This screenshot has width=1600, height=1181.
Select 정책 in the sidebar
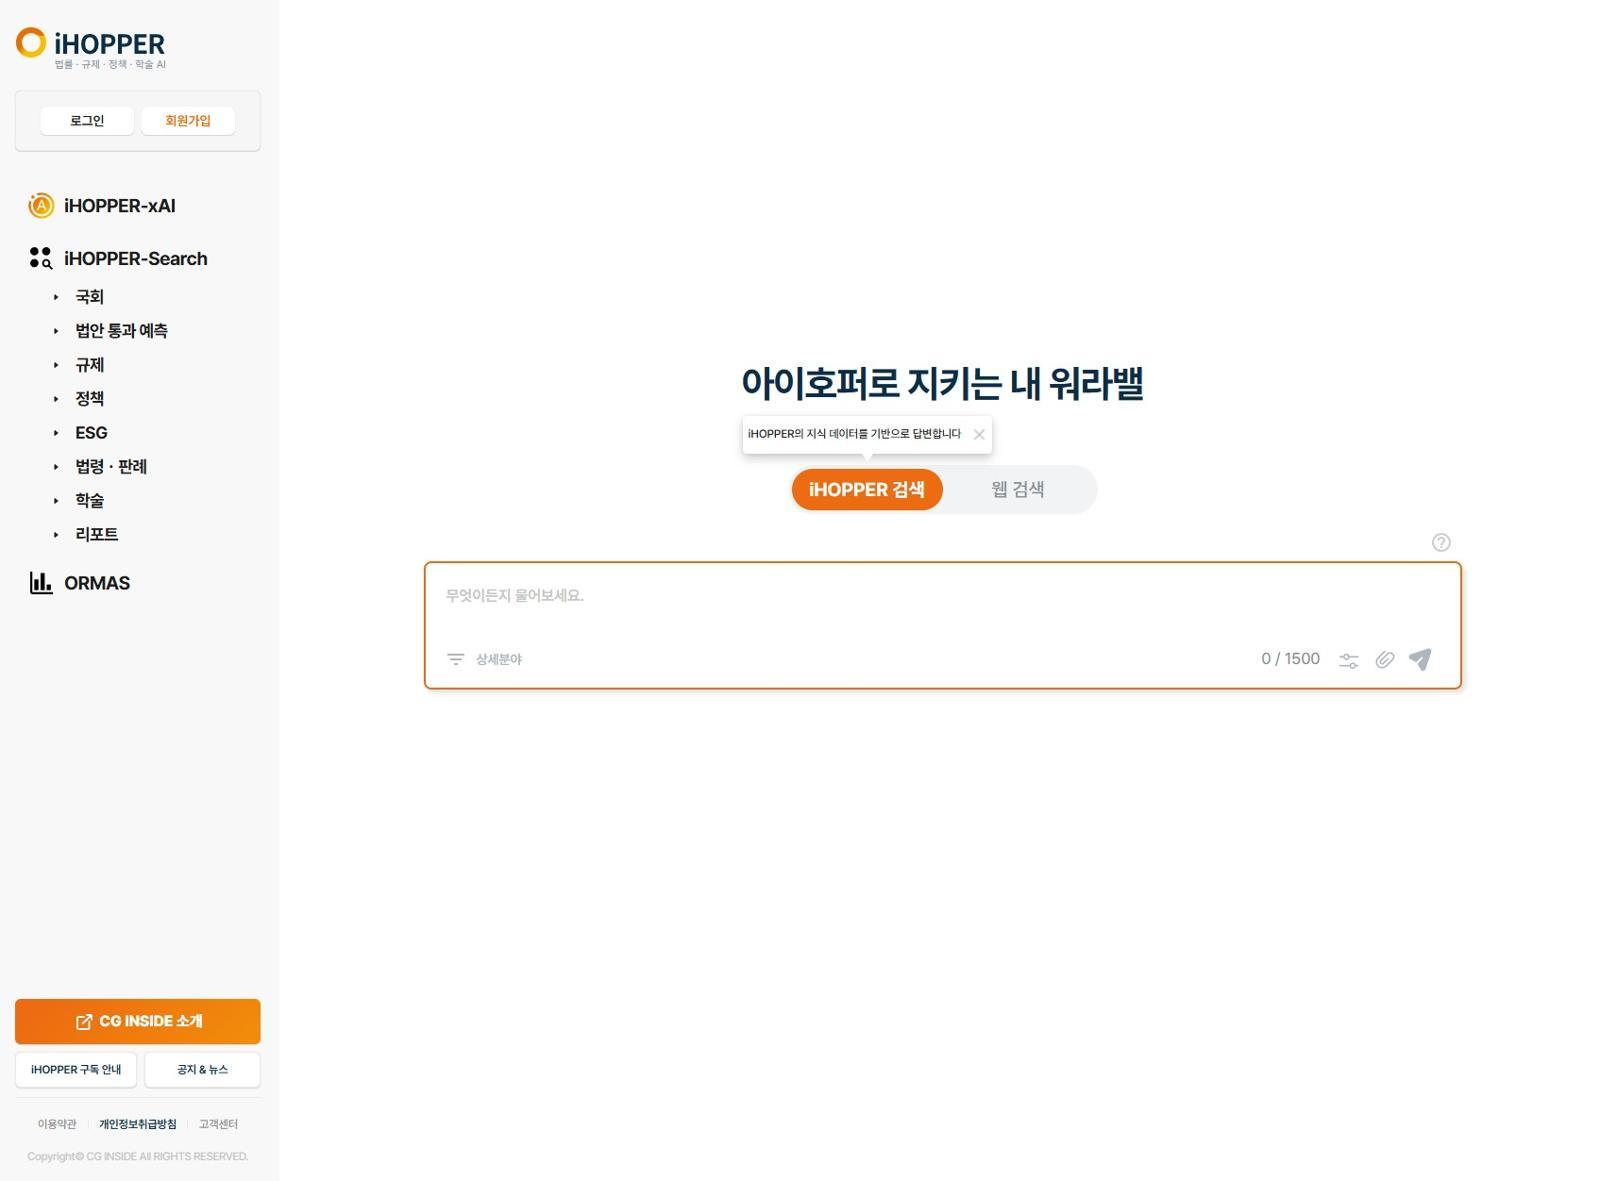click(x=90, y=399)
